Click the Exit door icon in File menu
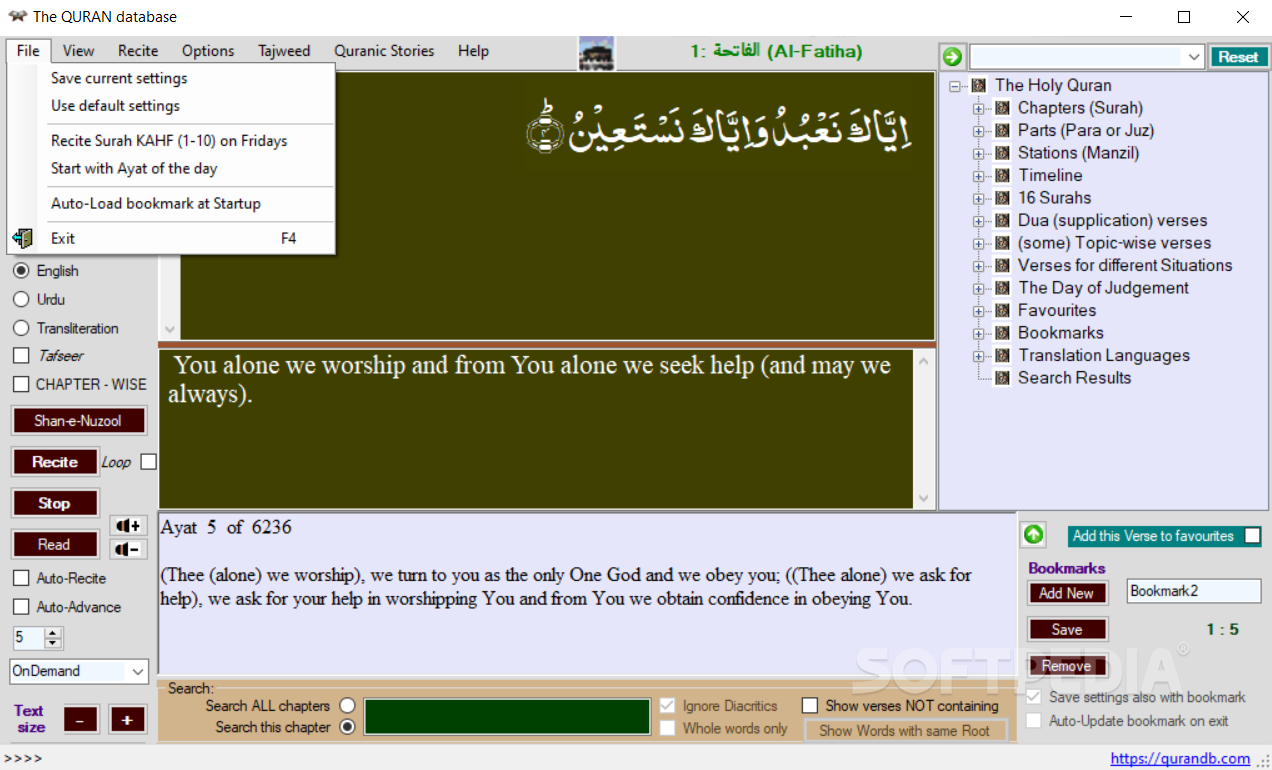Image resolution: width=1272 pixels, height=770 pixels. [x=23, y=238]
